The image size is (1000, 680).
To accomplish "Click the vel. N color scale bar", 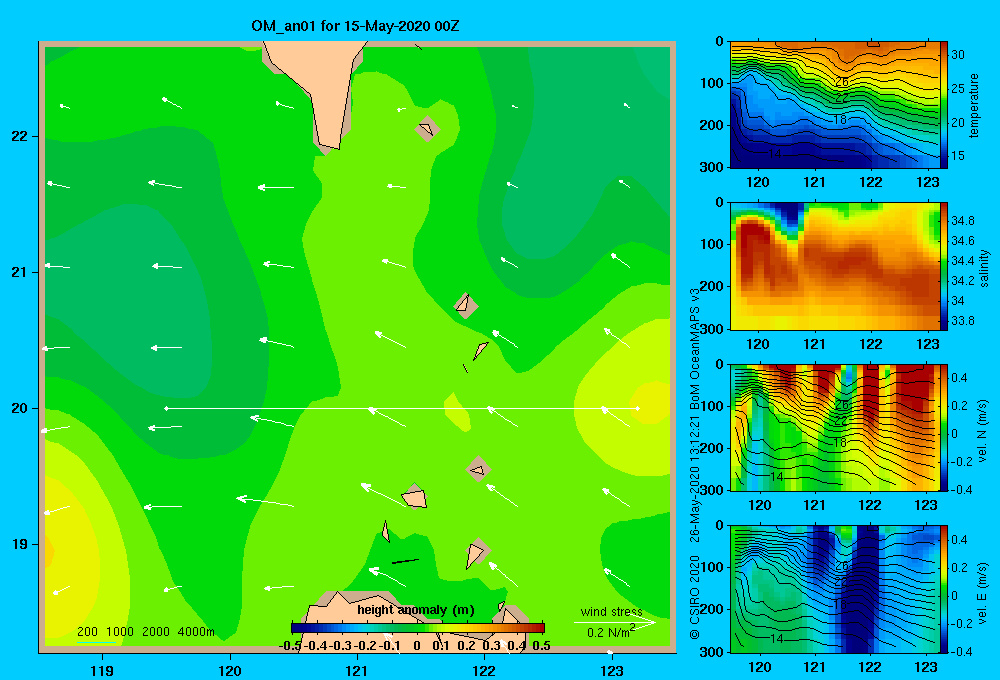I will pyautogui.click(x=944, y=427).
